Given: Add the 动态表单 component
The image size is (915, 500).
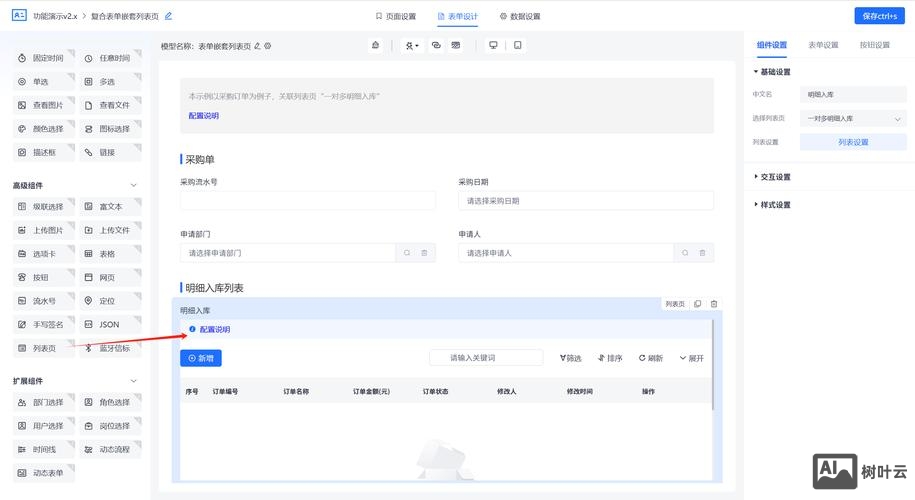Looking at the screenshot, I should tap(44, 473).
